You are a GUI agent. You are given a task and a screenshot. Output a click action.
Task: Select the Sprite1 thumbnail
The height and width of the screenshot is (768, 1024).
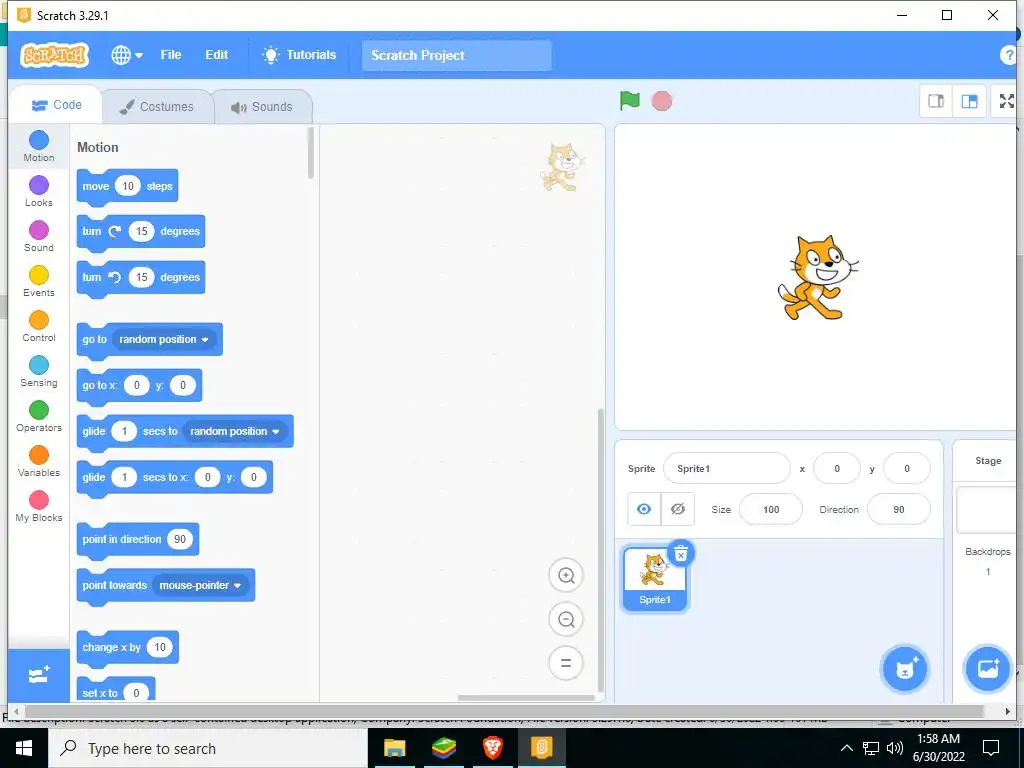click(x=654, y=578)
